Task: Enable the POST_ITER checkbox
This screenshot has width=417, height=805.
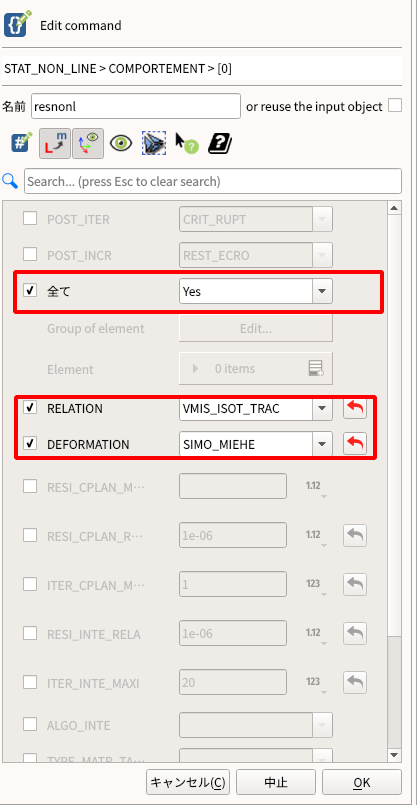Action: (x=30, y=219)
